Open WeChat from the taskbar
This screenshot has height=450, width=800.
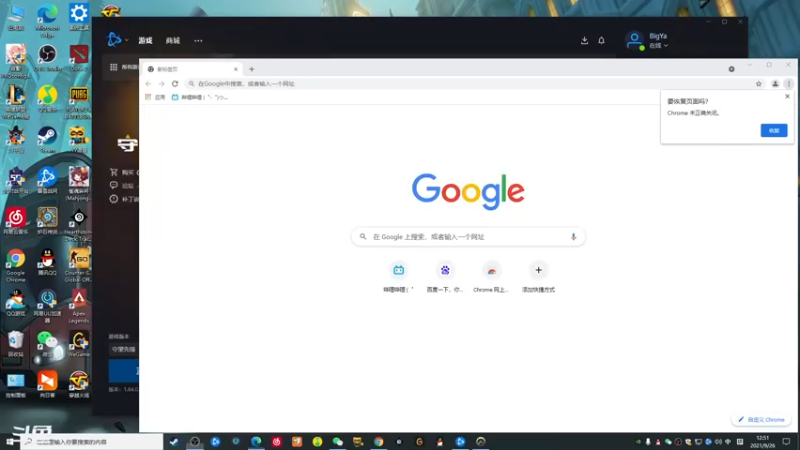point(338,441)
